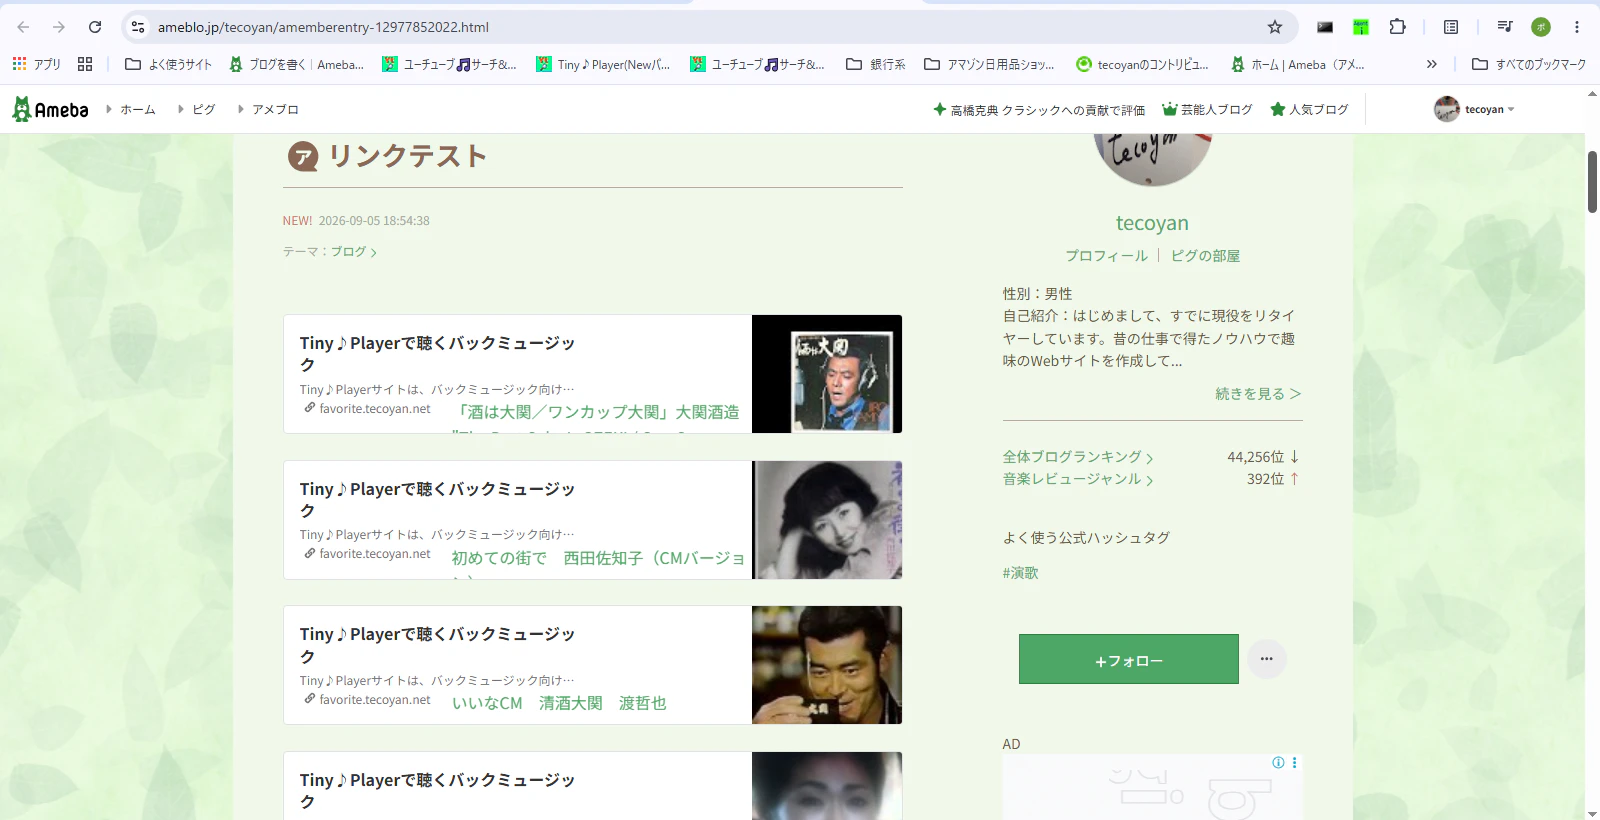Open 音楽レビュージャンル link
The image size is (1600, 820).
(1078, 479)
